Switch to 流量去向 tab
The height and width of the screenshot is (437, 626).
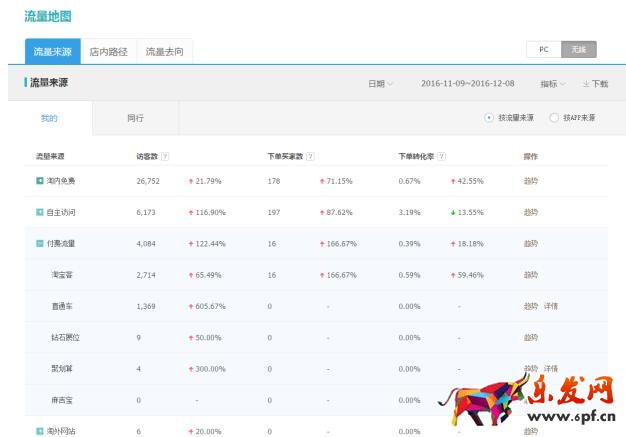(164, 51)
